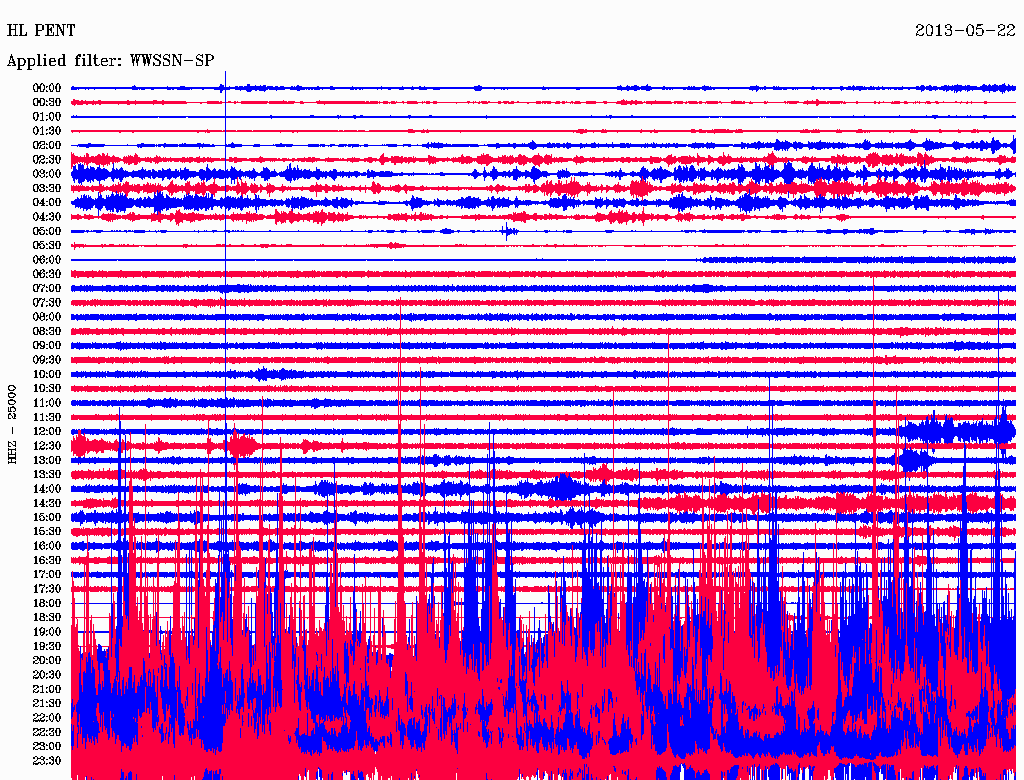Click the 13:30 trace label
Image resolution: width=1024 pixels, height=780 pixels.
(x=47, y=474)
